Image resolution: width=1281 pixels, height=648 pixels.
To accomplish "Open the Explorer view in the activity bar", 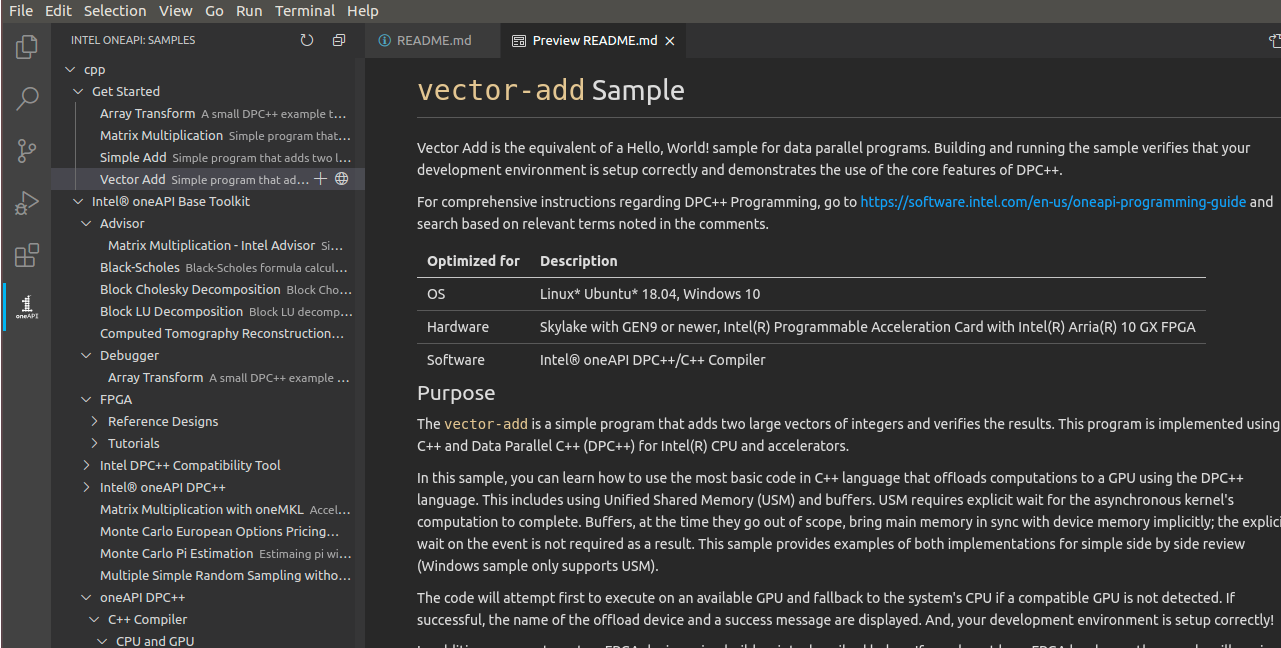I will tap(27, 46).
